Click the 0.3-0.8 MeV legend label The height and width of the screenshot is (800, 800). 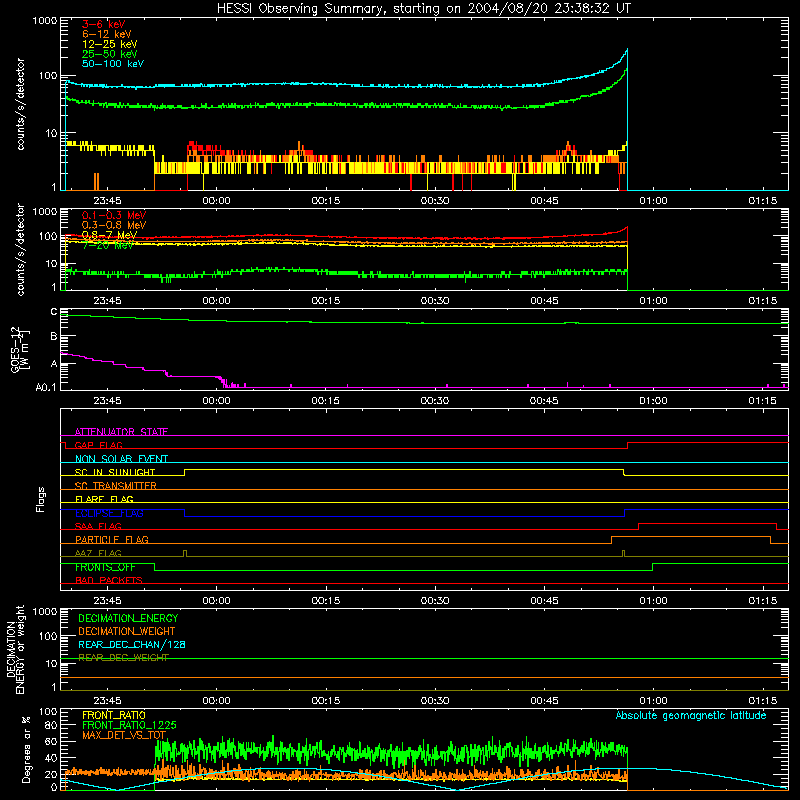(114, 225)
